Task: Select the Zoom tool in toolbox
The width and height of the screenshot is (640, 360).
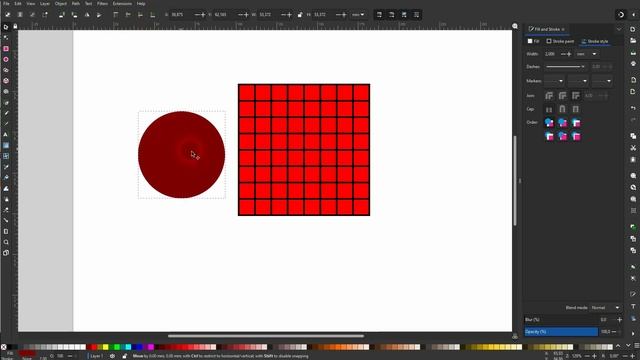Action: (6, 242)
